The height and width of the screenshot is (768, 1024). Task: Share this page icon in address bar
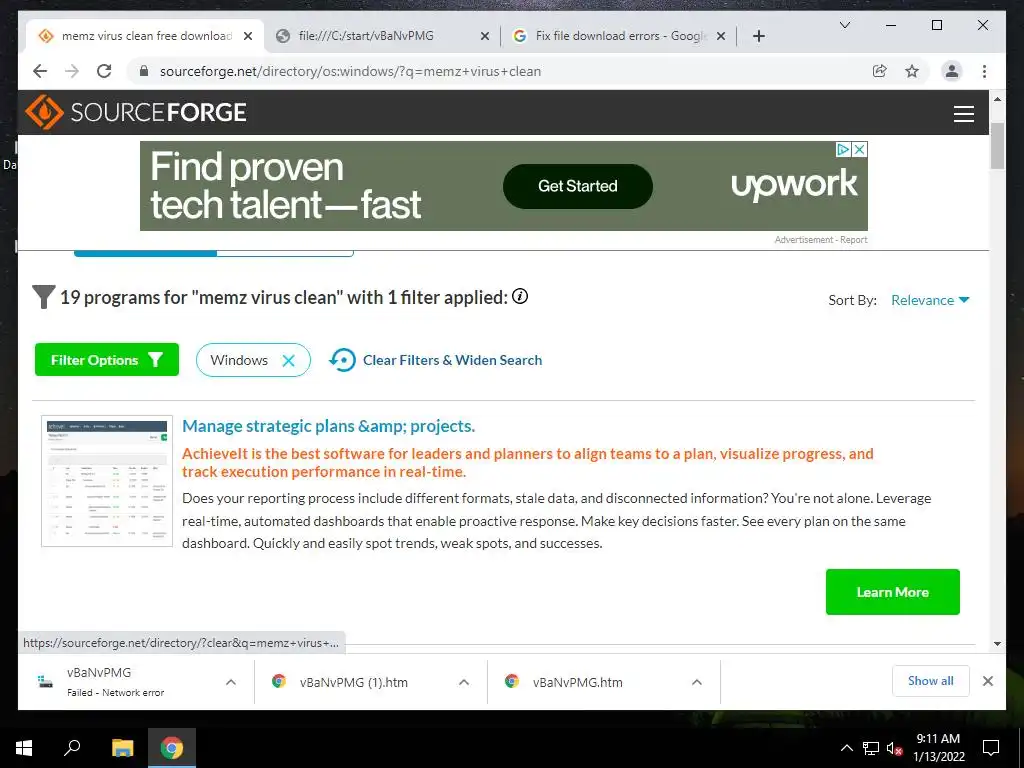[x=880, y=71]
